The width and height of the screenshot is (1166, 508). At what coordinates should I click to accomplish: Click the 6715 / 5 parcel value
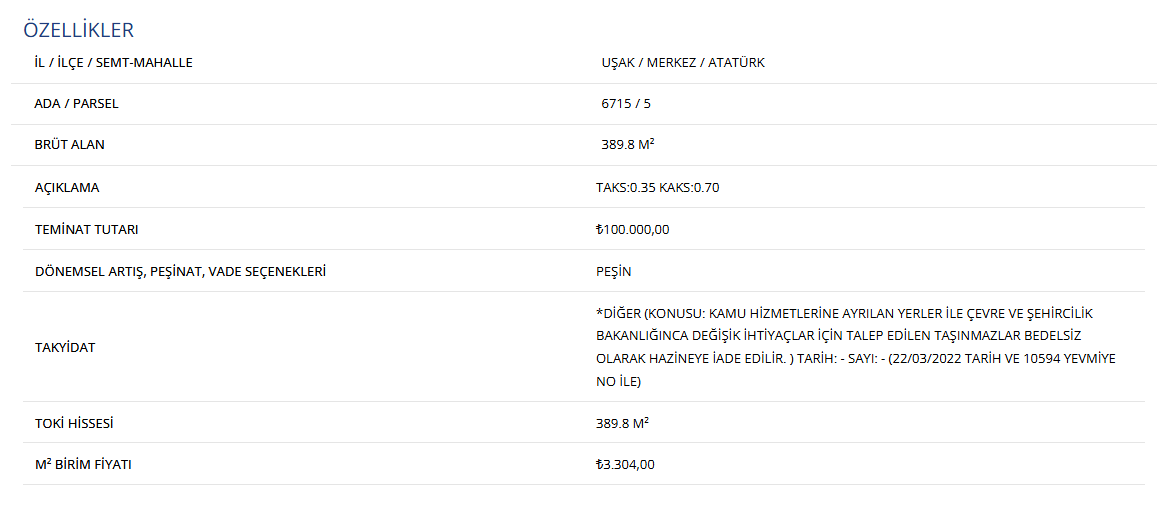625,104
